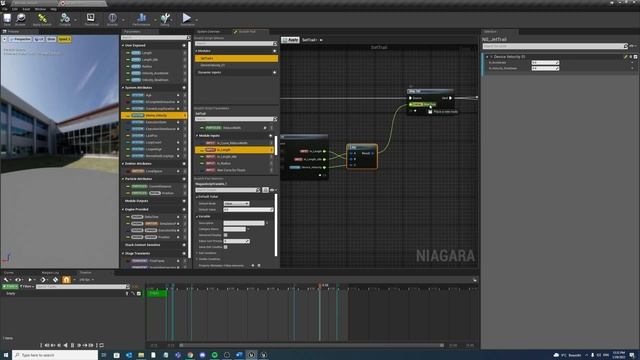This screenshot has height=360, width=640.
Task: Switch to the Curves tab
Action: (9, 273)
